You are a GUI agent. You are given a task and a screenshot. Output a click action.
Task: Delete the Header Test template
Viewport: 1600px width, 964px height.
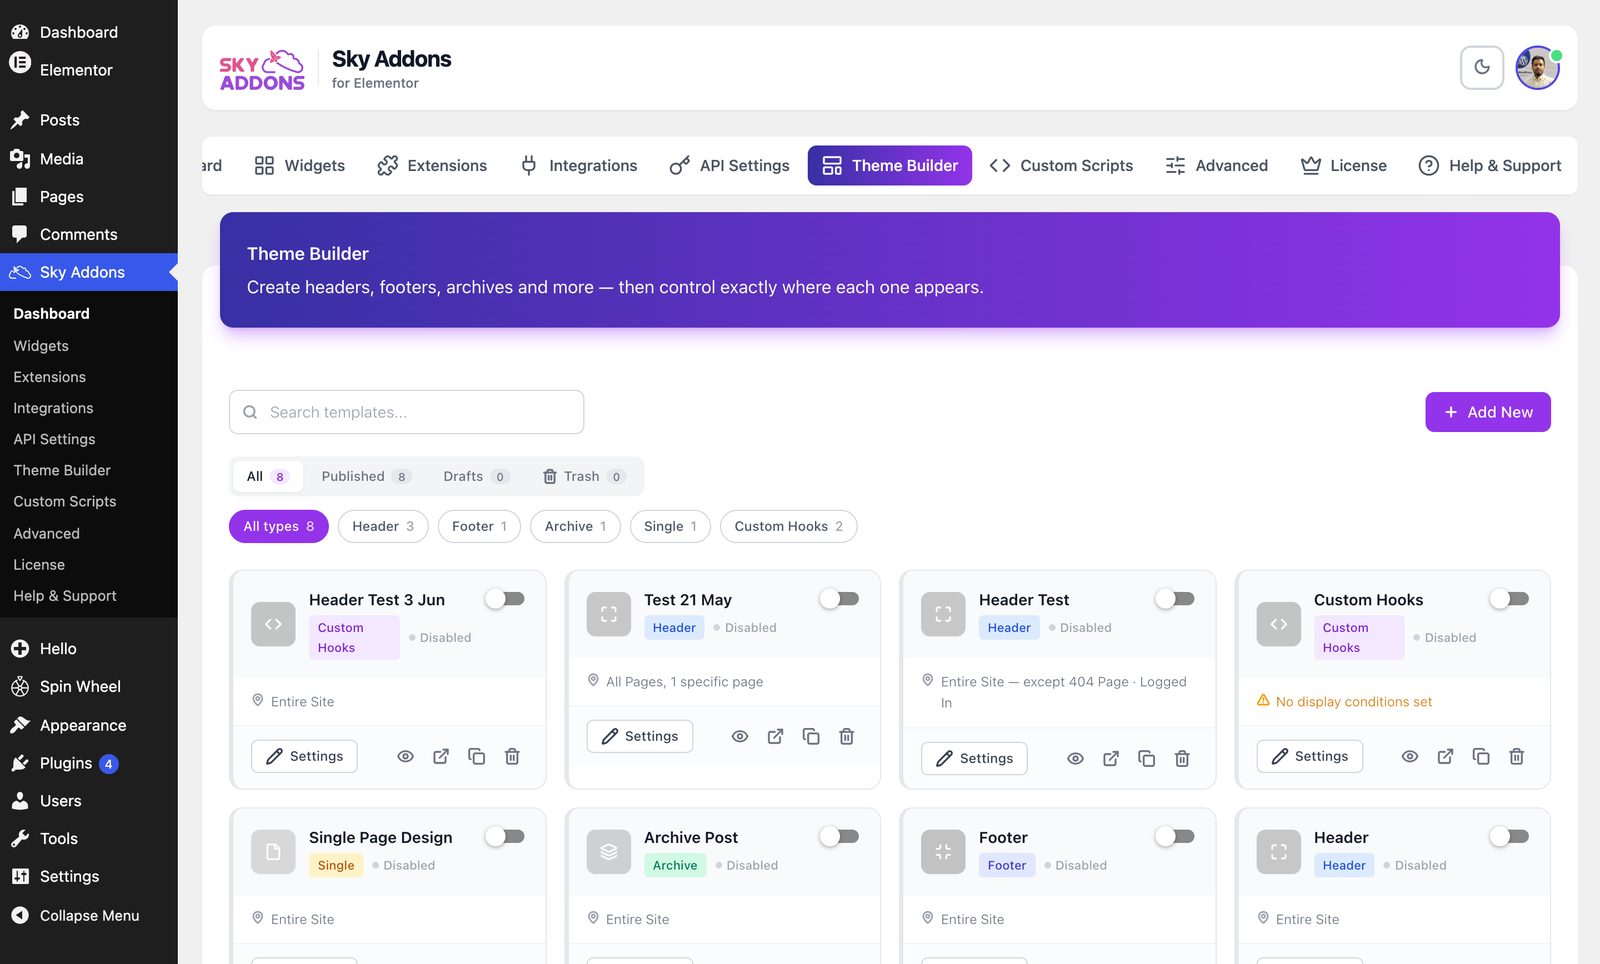[x=1182, y=759]
